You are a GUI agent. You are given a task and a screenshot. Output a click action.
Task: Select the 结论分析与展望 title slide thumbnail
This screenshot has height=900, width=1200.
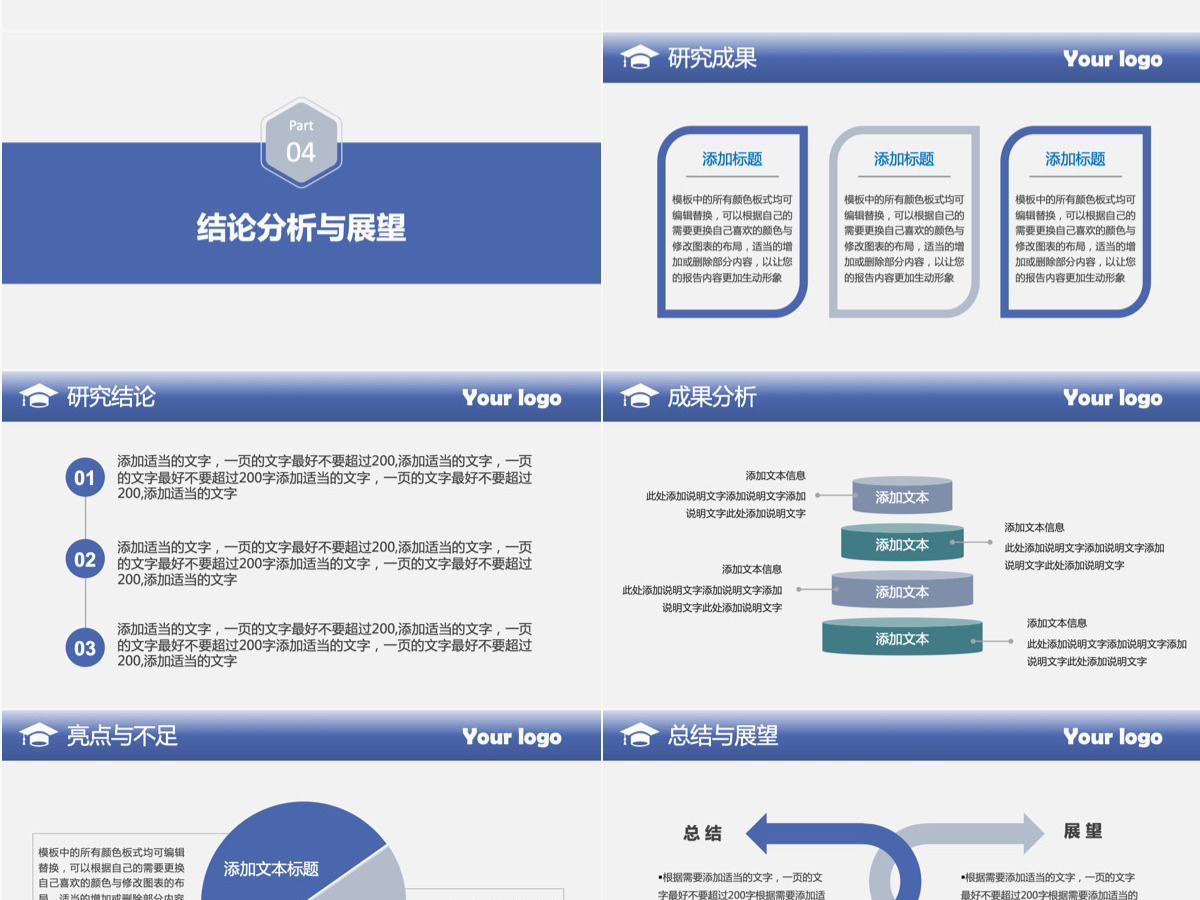pos(301,185)
